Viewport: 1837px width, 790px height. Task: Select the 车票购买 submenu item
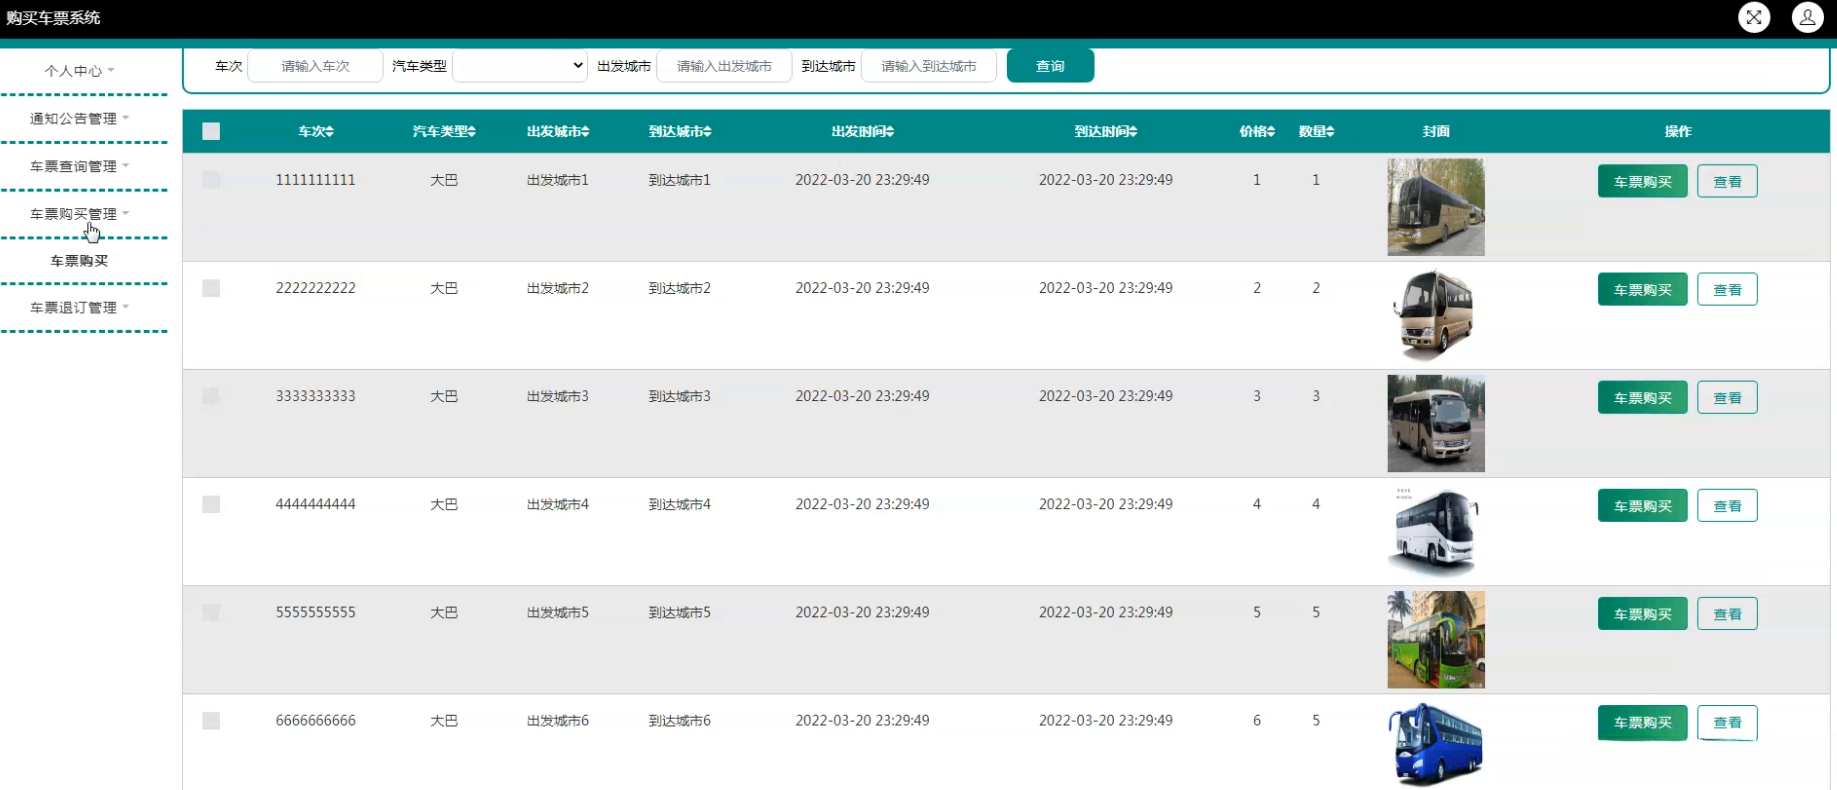(80, 261)
